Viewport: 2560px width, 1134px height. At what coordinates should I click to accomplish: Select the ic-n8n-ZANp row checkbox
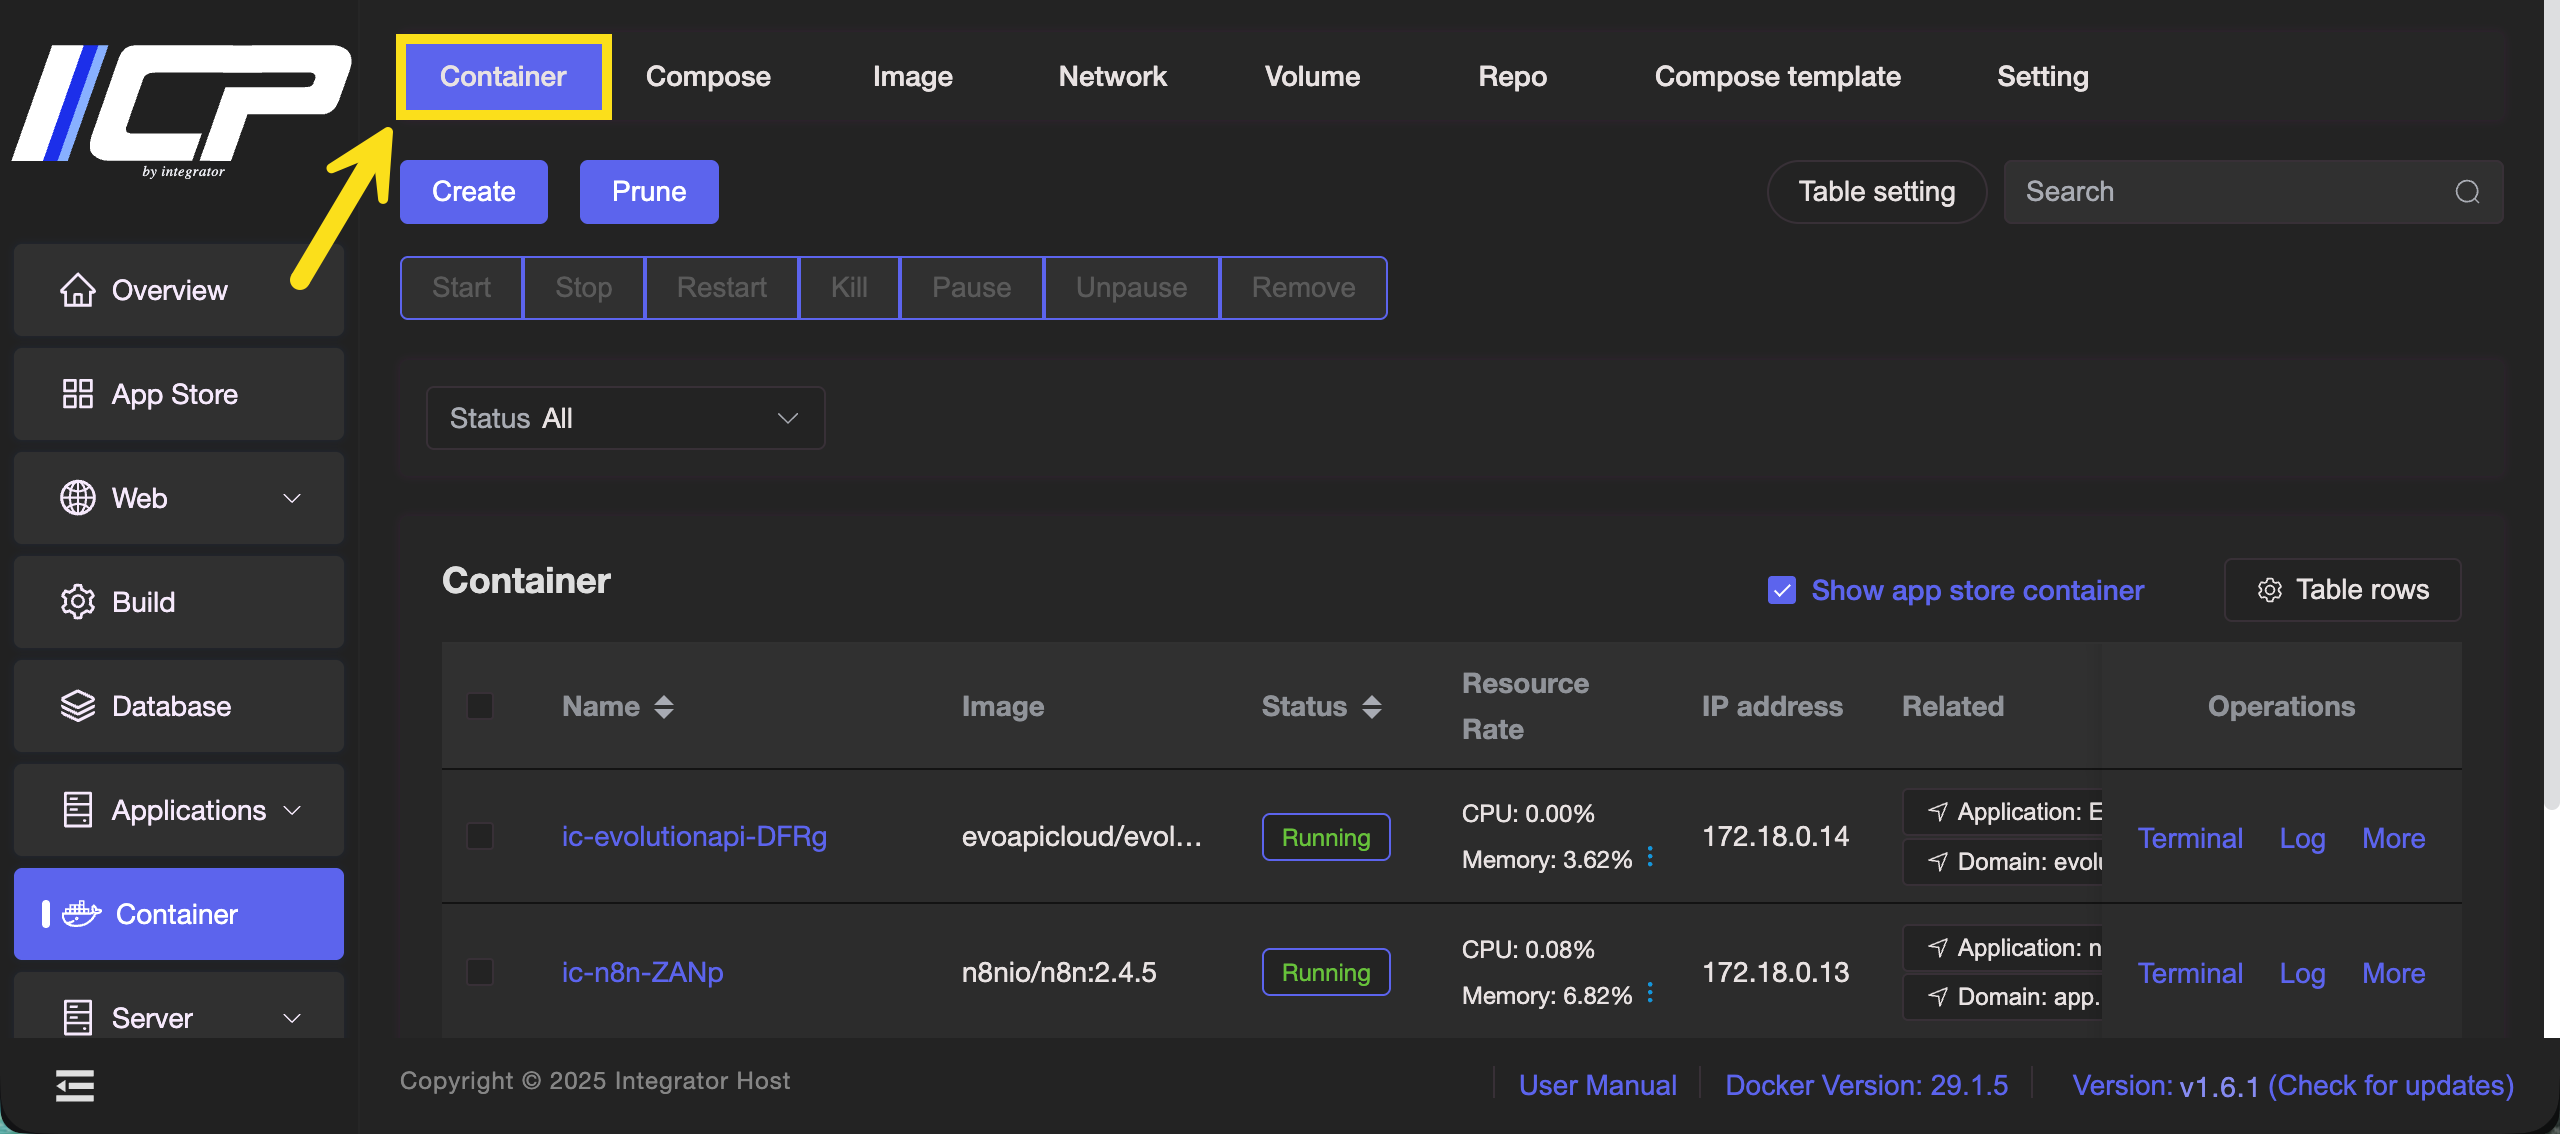click(480, 972)
